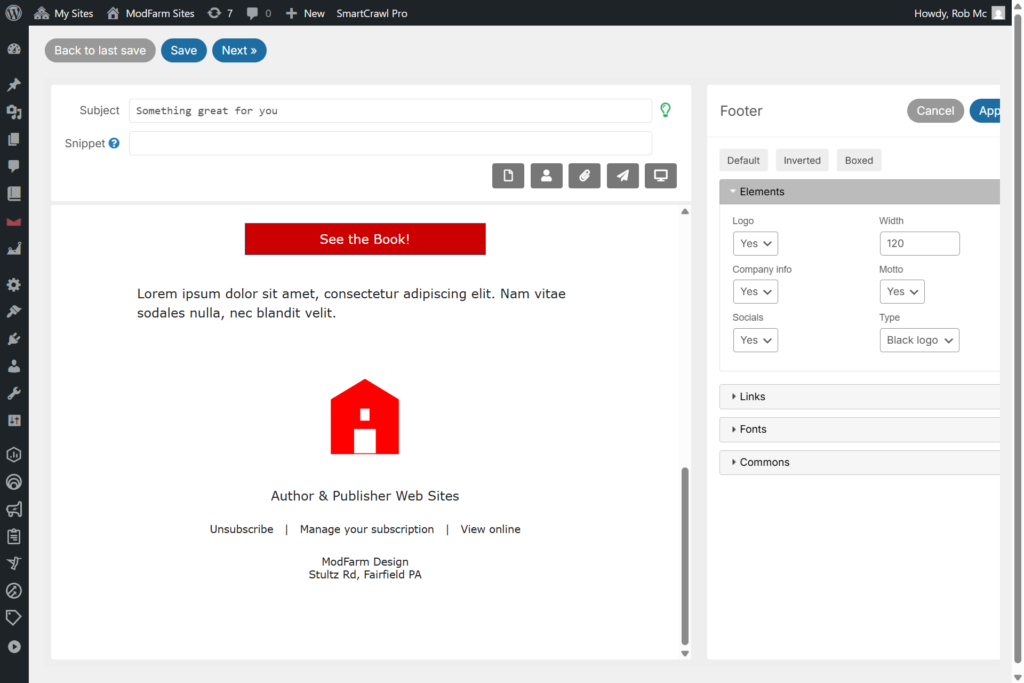
Task: Change the Type Black logo dropdown
Action: click(919, 340)
